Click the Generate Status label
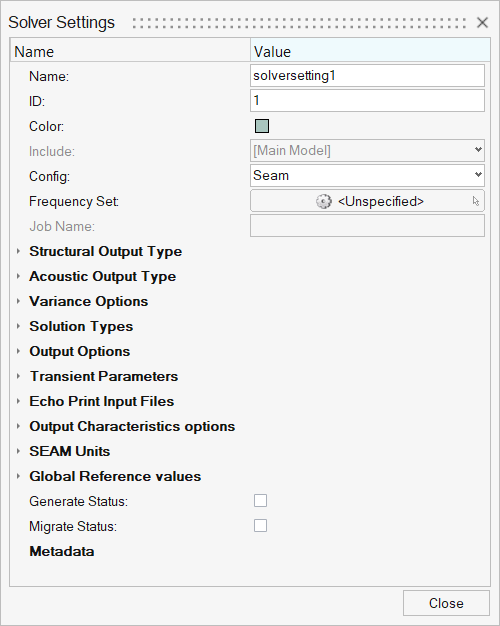Image resolution: width=500 pixels, height=626 pixels. [x=78, y=501]
